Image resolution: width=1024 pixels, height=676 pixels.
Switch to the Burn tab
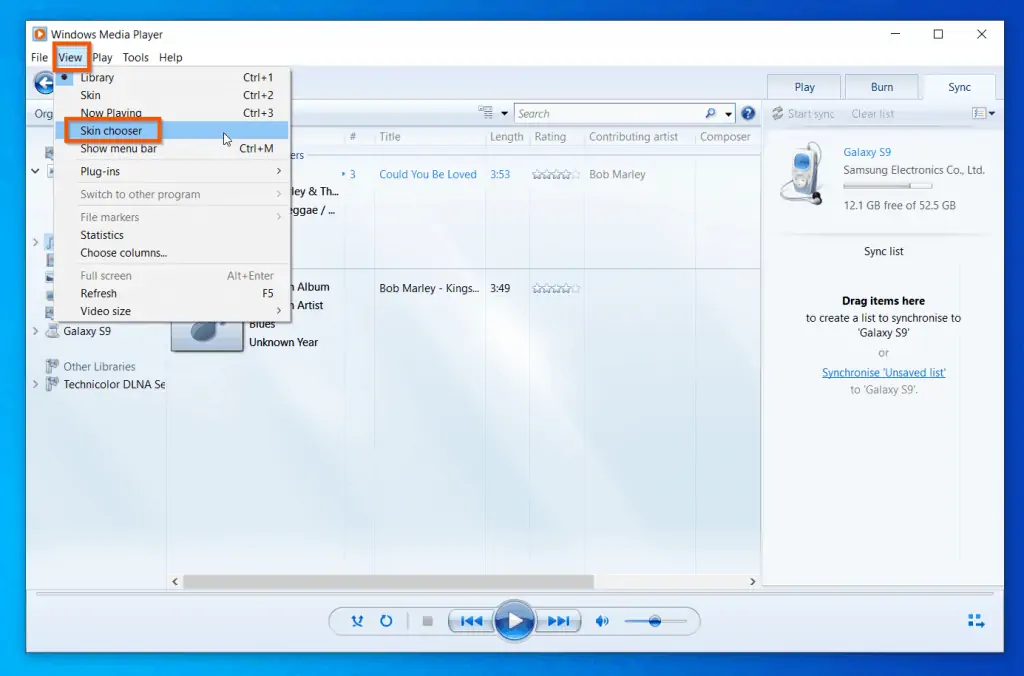tap(881, 86)
